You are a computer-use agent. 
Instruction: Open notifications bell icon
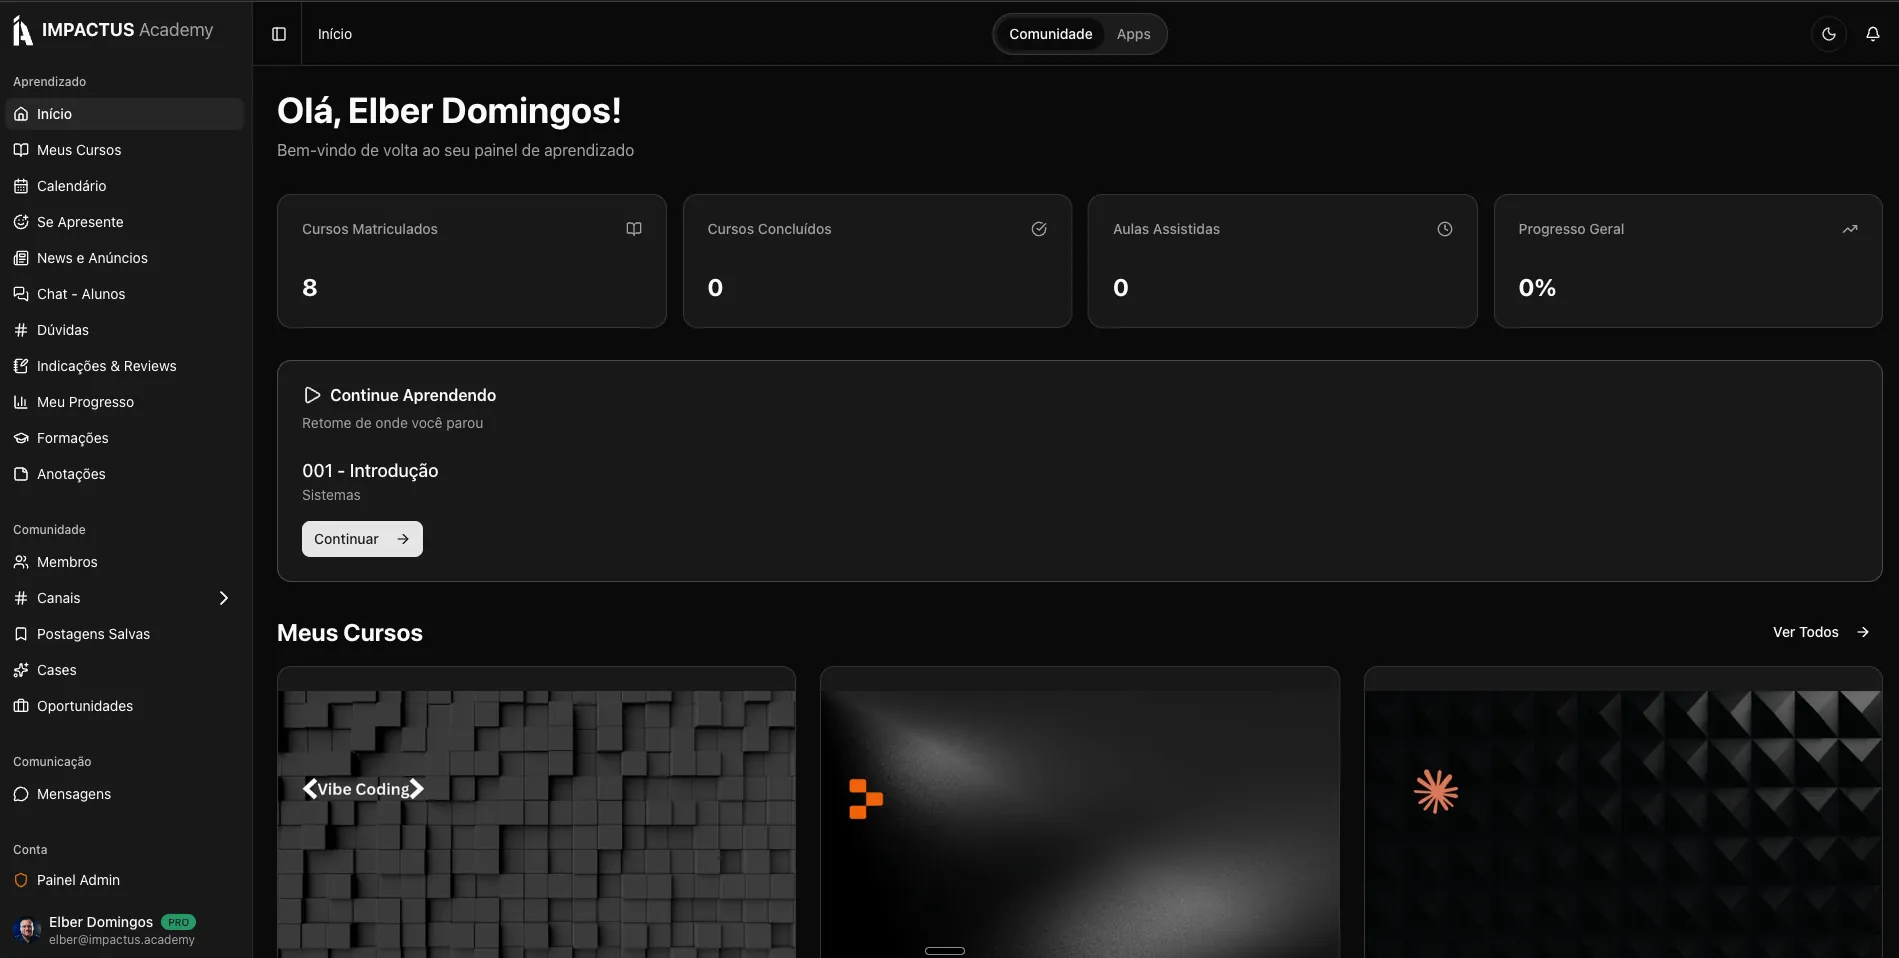coord(1872,34)
